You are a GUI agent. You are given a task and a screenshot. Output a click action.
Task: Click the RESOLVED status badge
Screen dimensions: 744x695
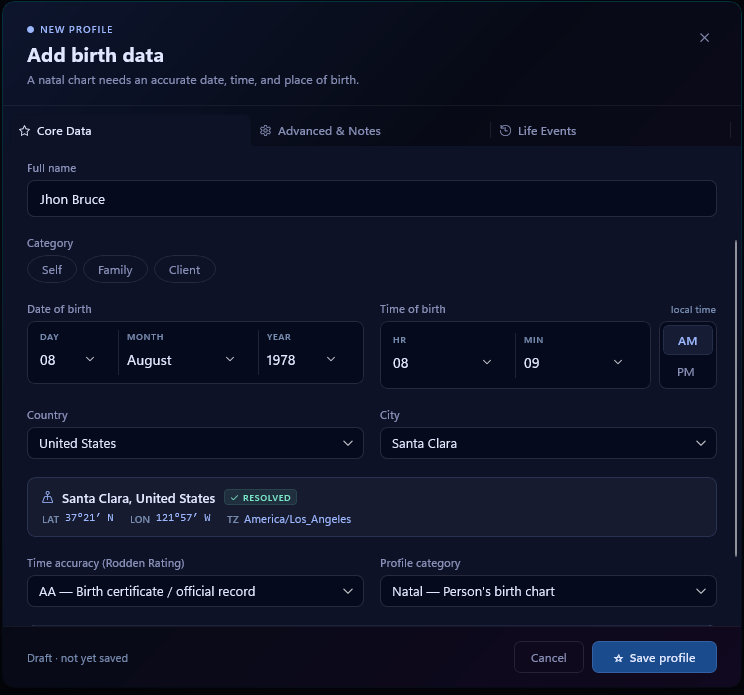(x=260, y=498)
